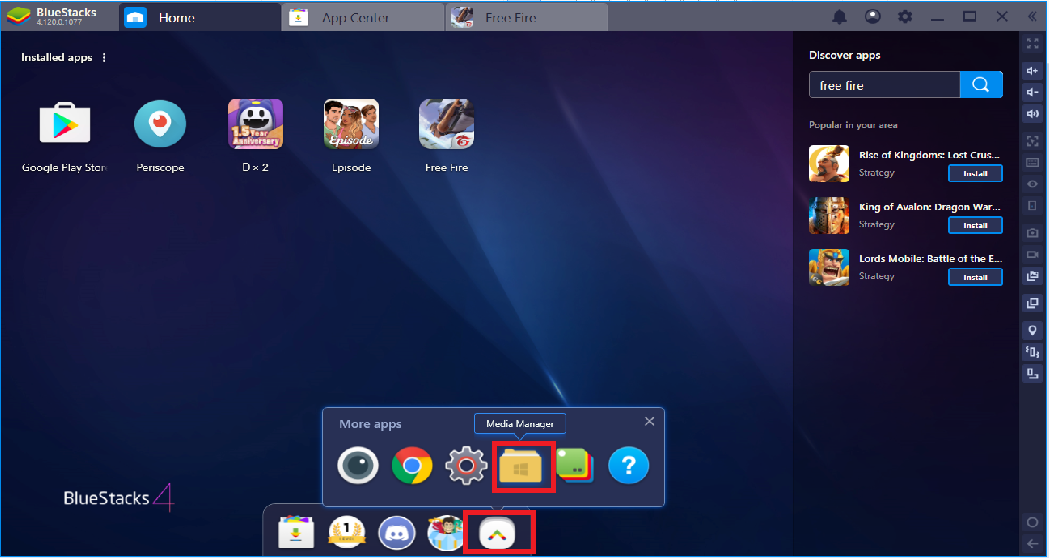Open the gold rank badge dock icon
The image size is (1049, 558).
point(347,533)
